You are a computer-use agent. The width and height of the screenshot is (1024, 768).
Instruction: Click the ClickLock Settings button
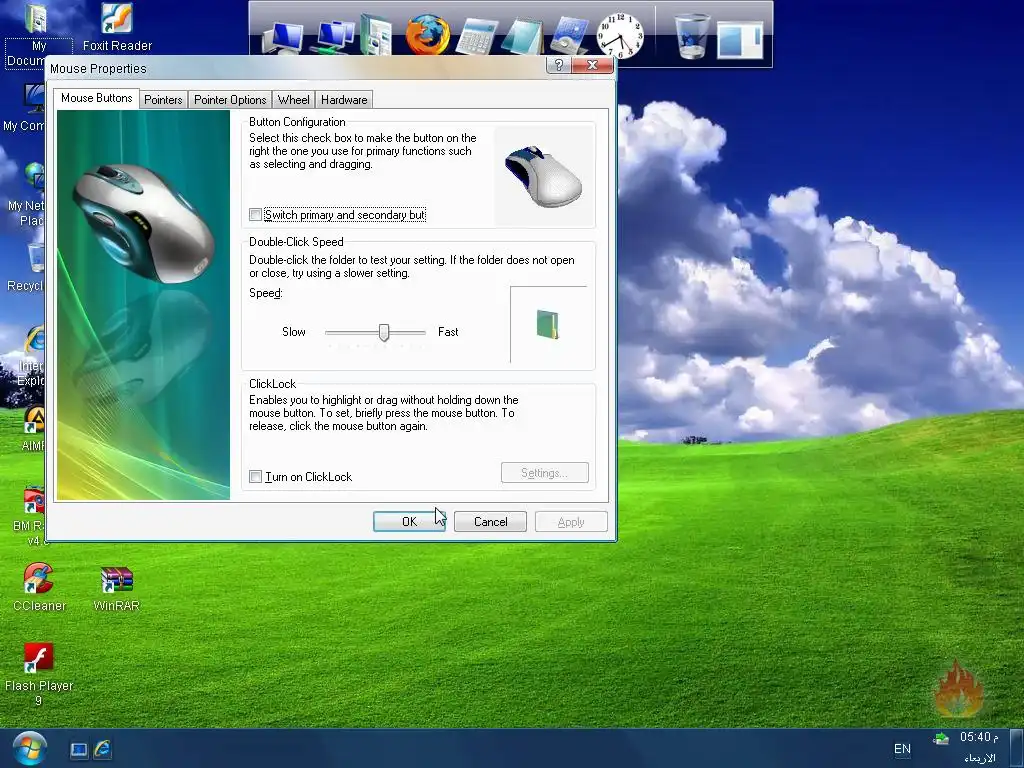(x=545, y=473)
